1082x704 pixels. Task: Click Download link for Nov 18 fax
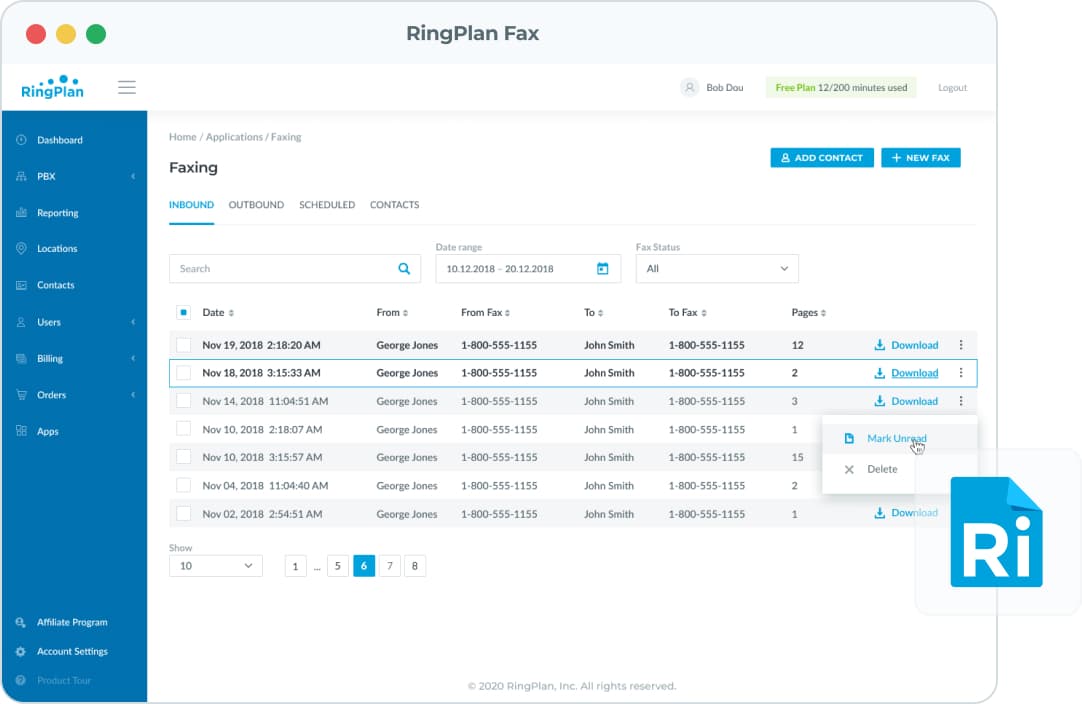914,373
